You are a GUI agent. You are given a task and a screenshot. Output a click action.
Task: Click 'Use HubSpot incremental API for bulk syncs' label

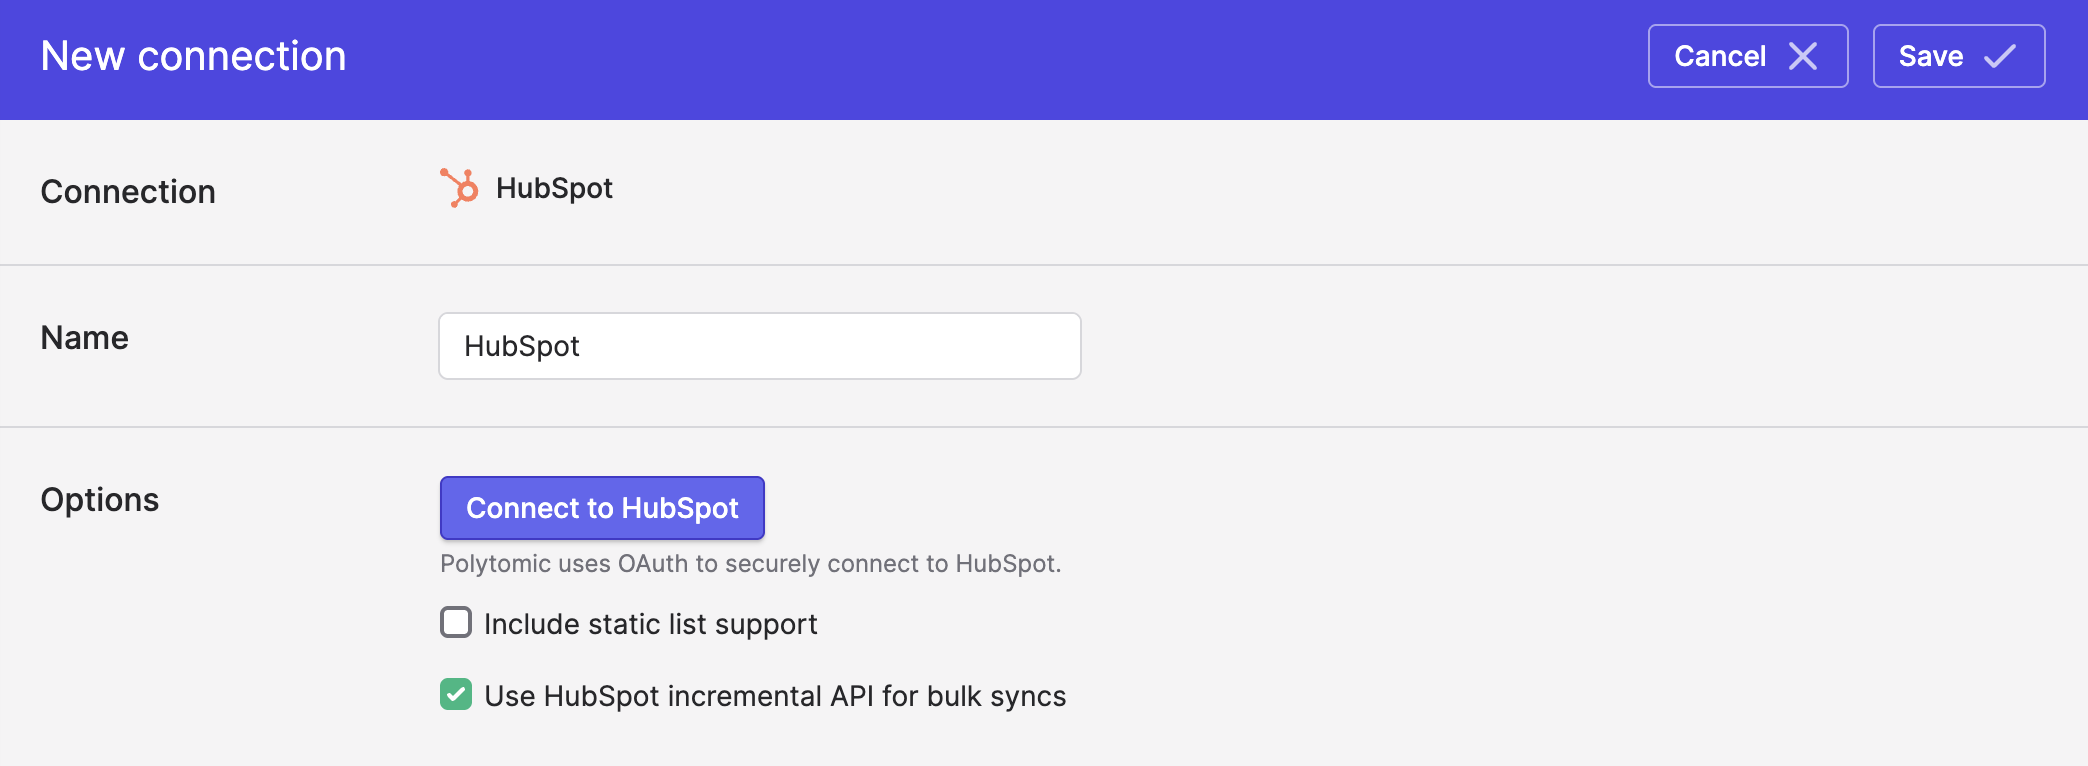coord(775,696)
